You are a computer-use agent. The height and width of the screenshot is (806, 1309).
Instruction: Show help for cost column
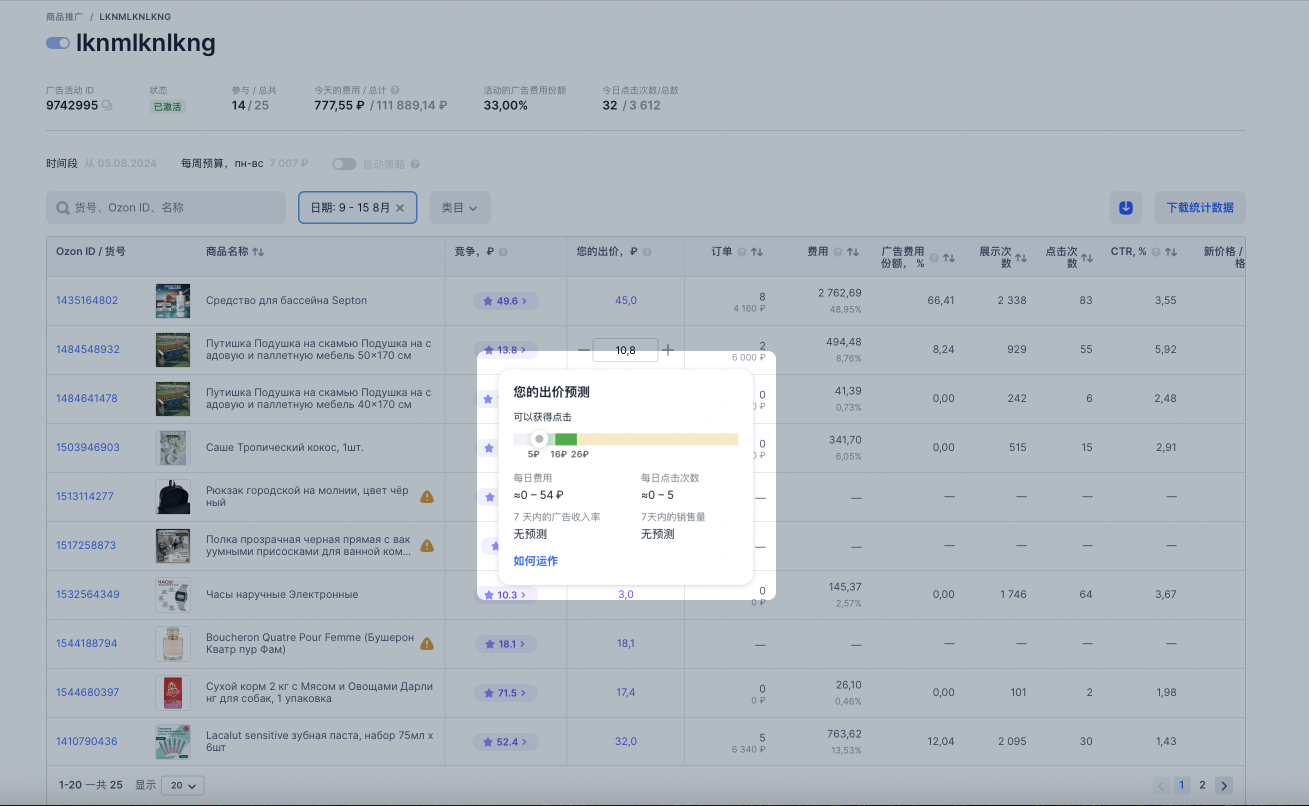pos(838,252)
